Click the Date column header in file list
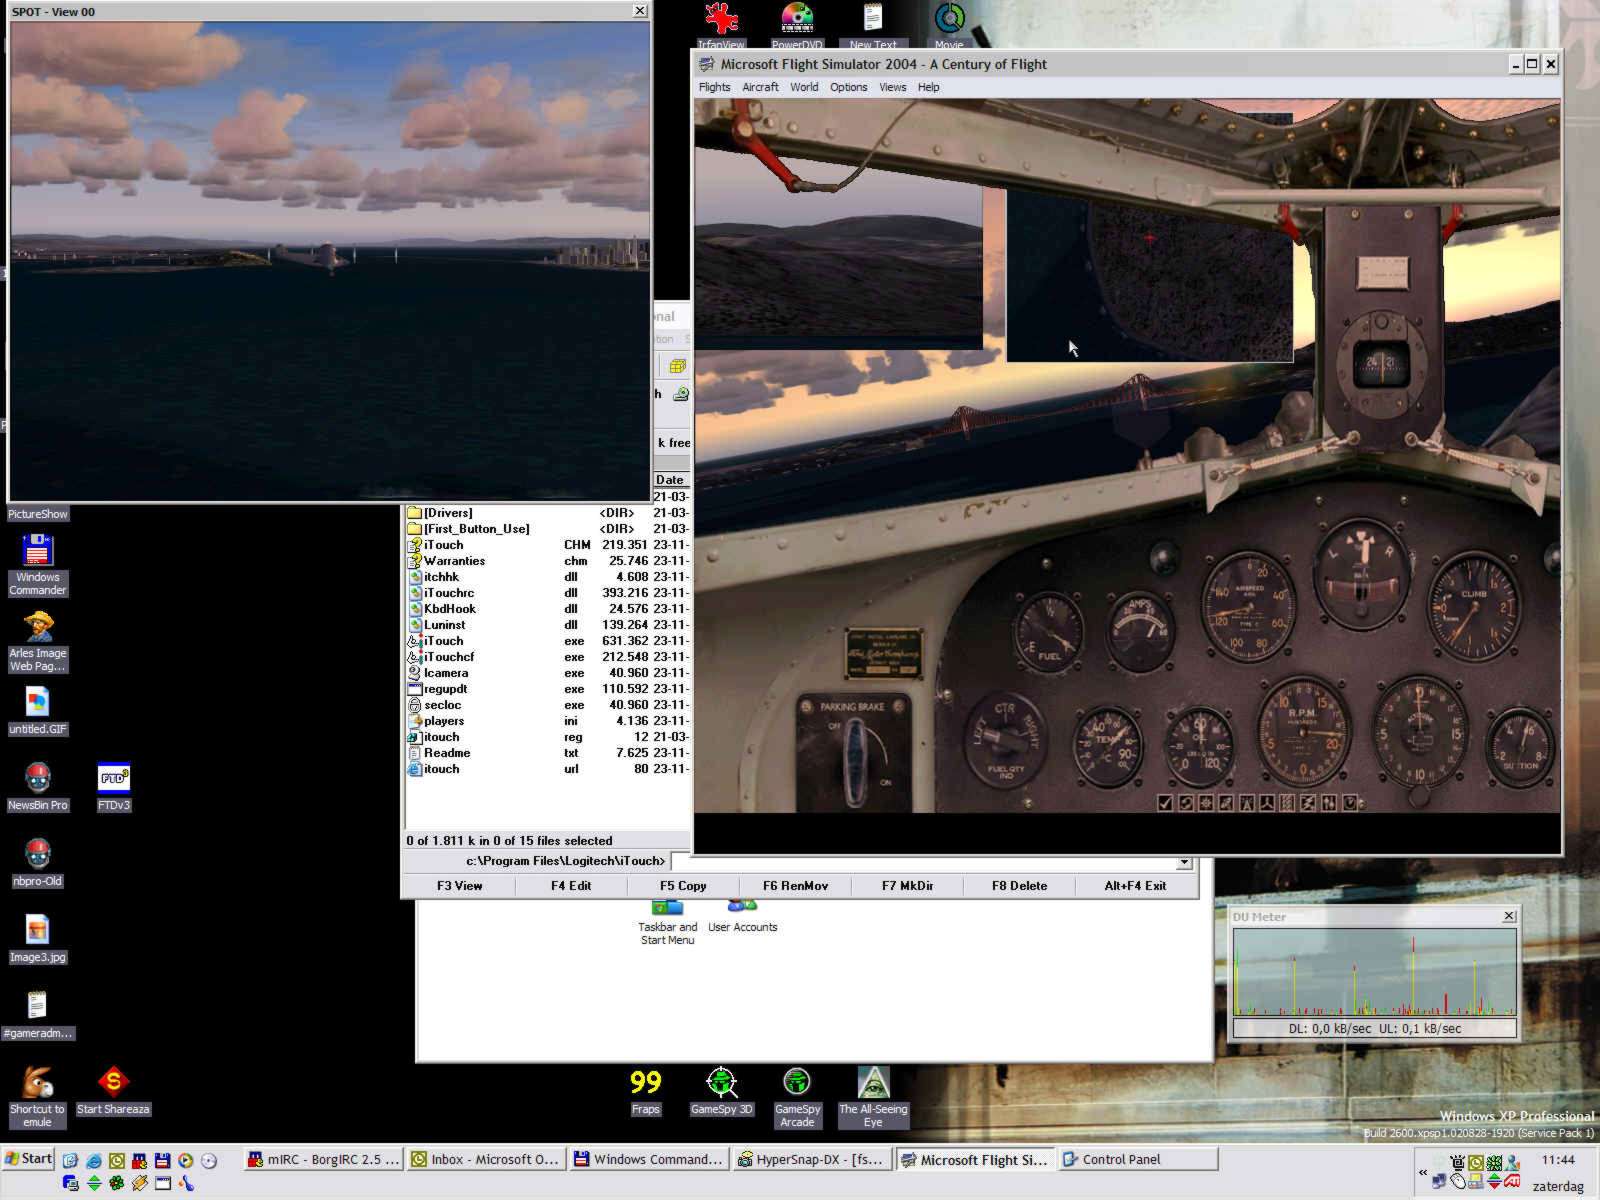This screenshot has width=1600, height=1200. click(671, 480)
